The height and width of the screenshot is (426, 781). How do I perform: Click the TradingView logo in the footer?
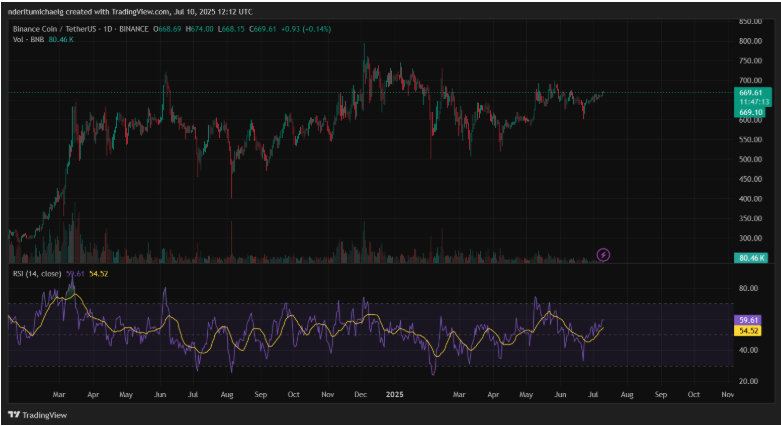pos(38,415)
